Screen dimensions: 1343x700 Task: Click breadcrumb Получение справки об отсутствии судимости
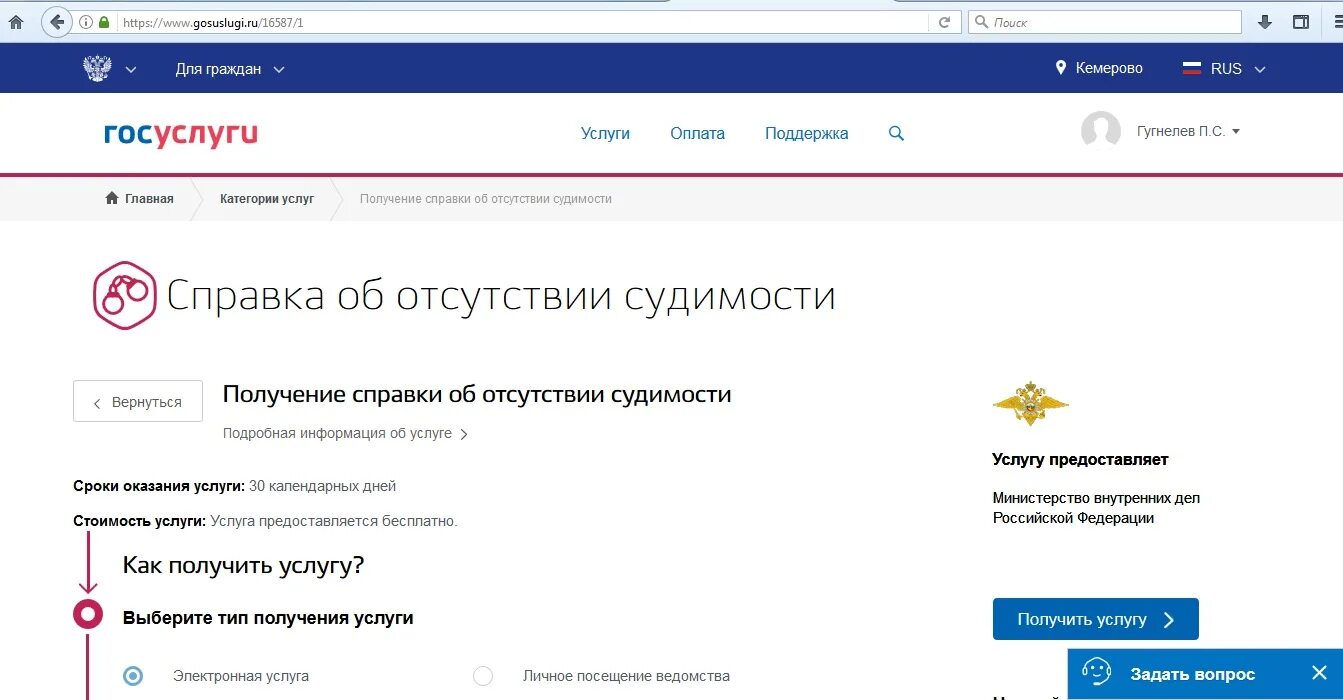pos(486,199)
